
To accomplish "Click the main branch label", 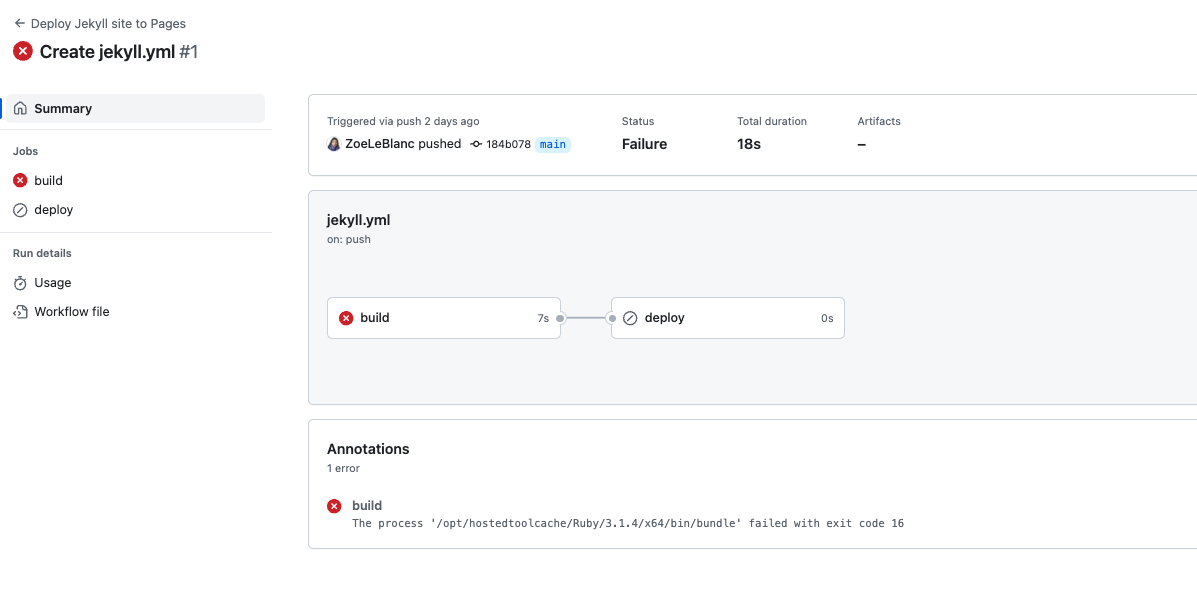I will click(x=553, y=144).
